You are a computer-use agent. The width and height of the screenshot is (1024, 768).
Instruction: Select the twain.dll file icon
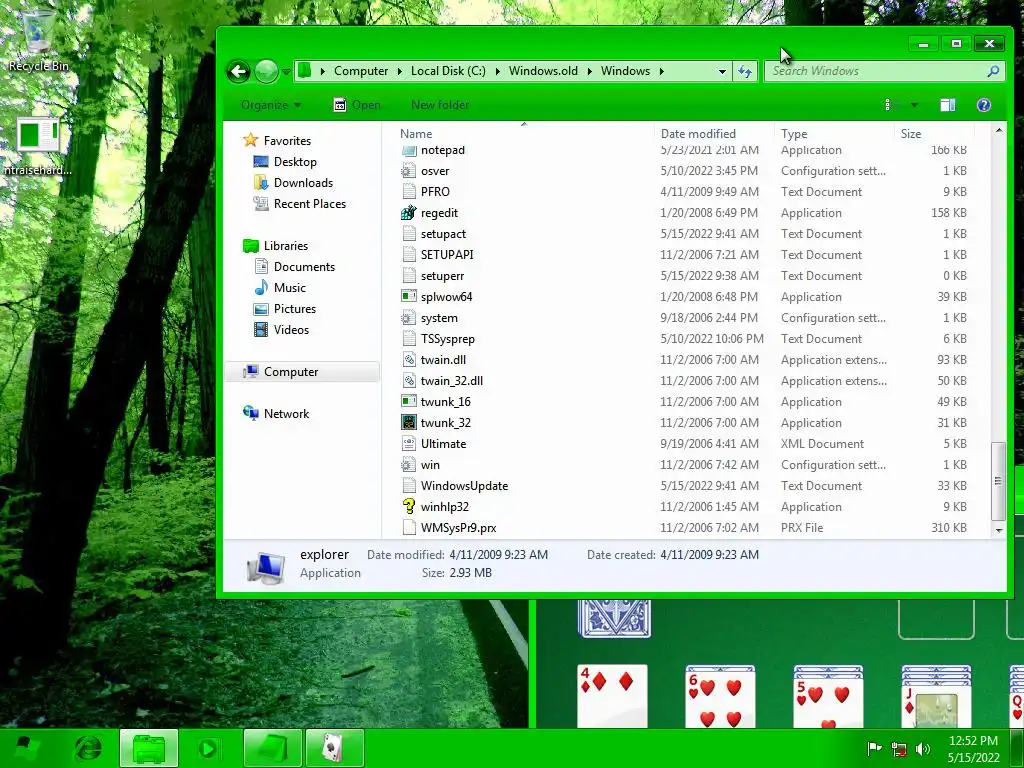(x=409, y=360)
